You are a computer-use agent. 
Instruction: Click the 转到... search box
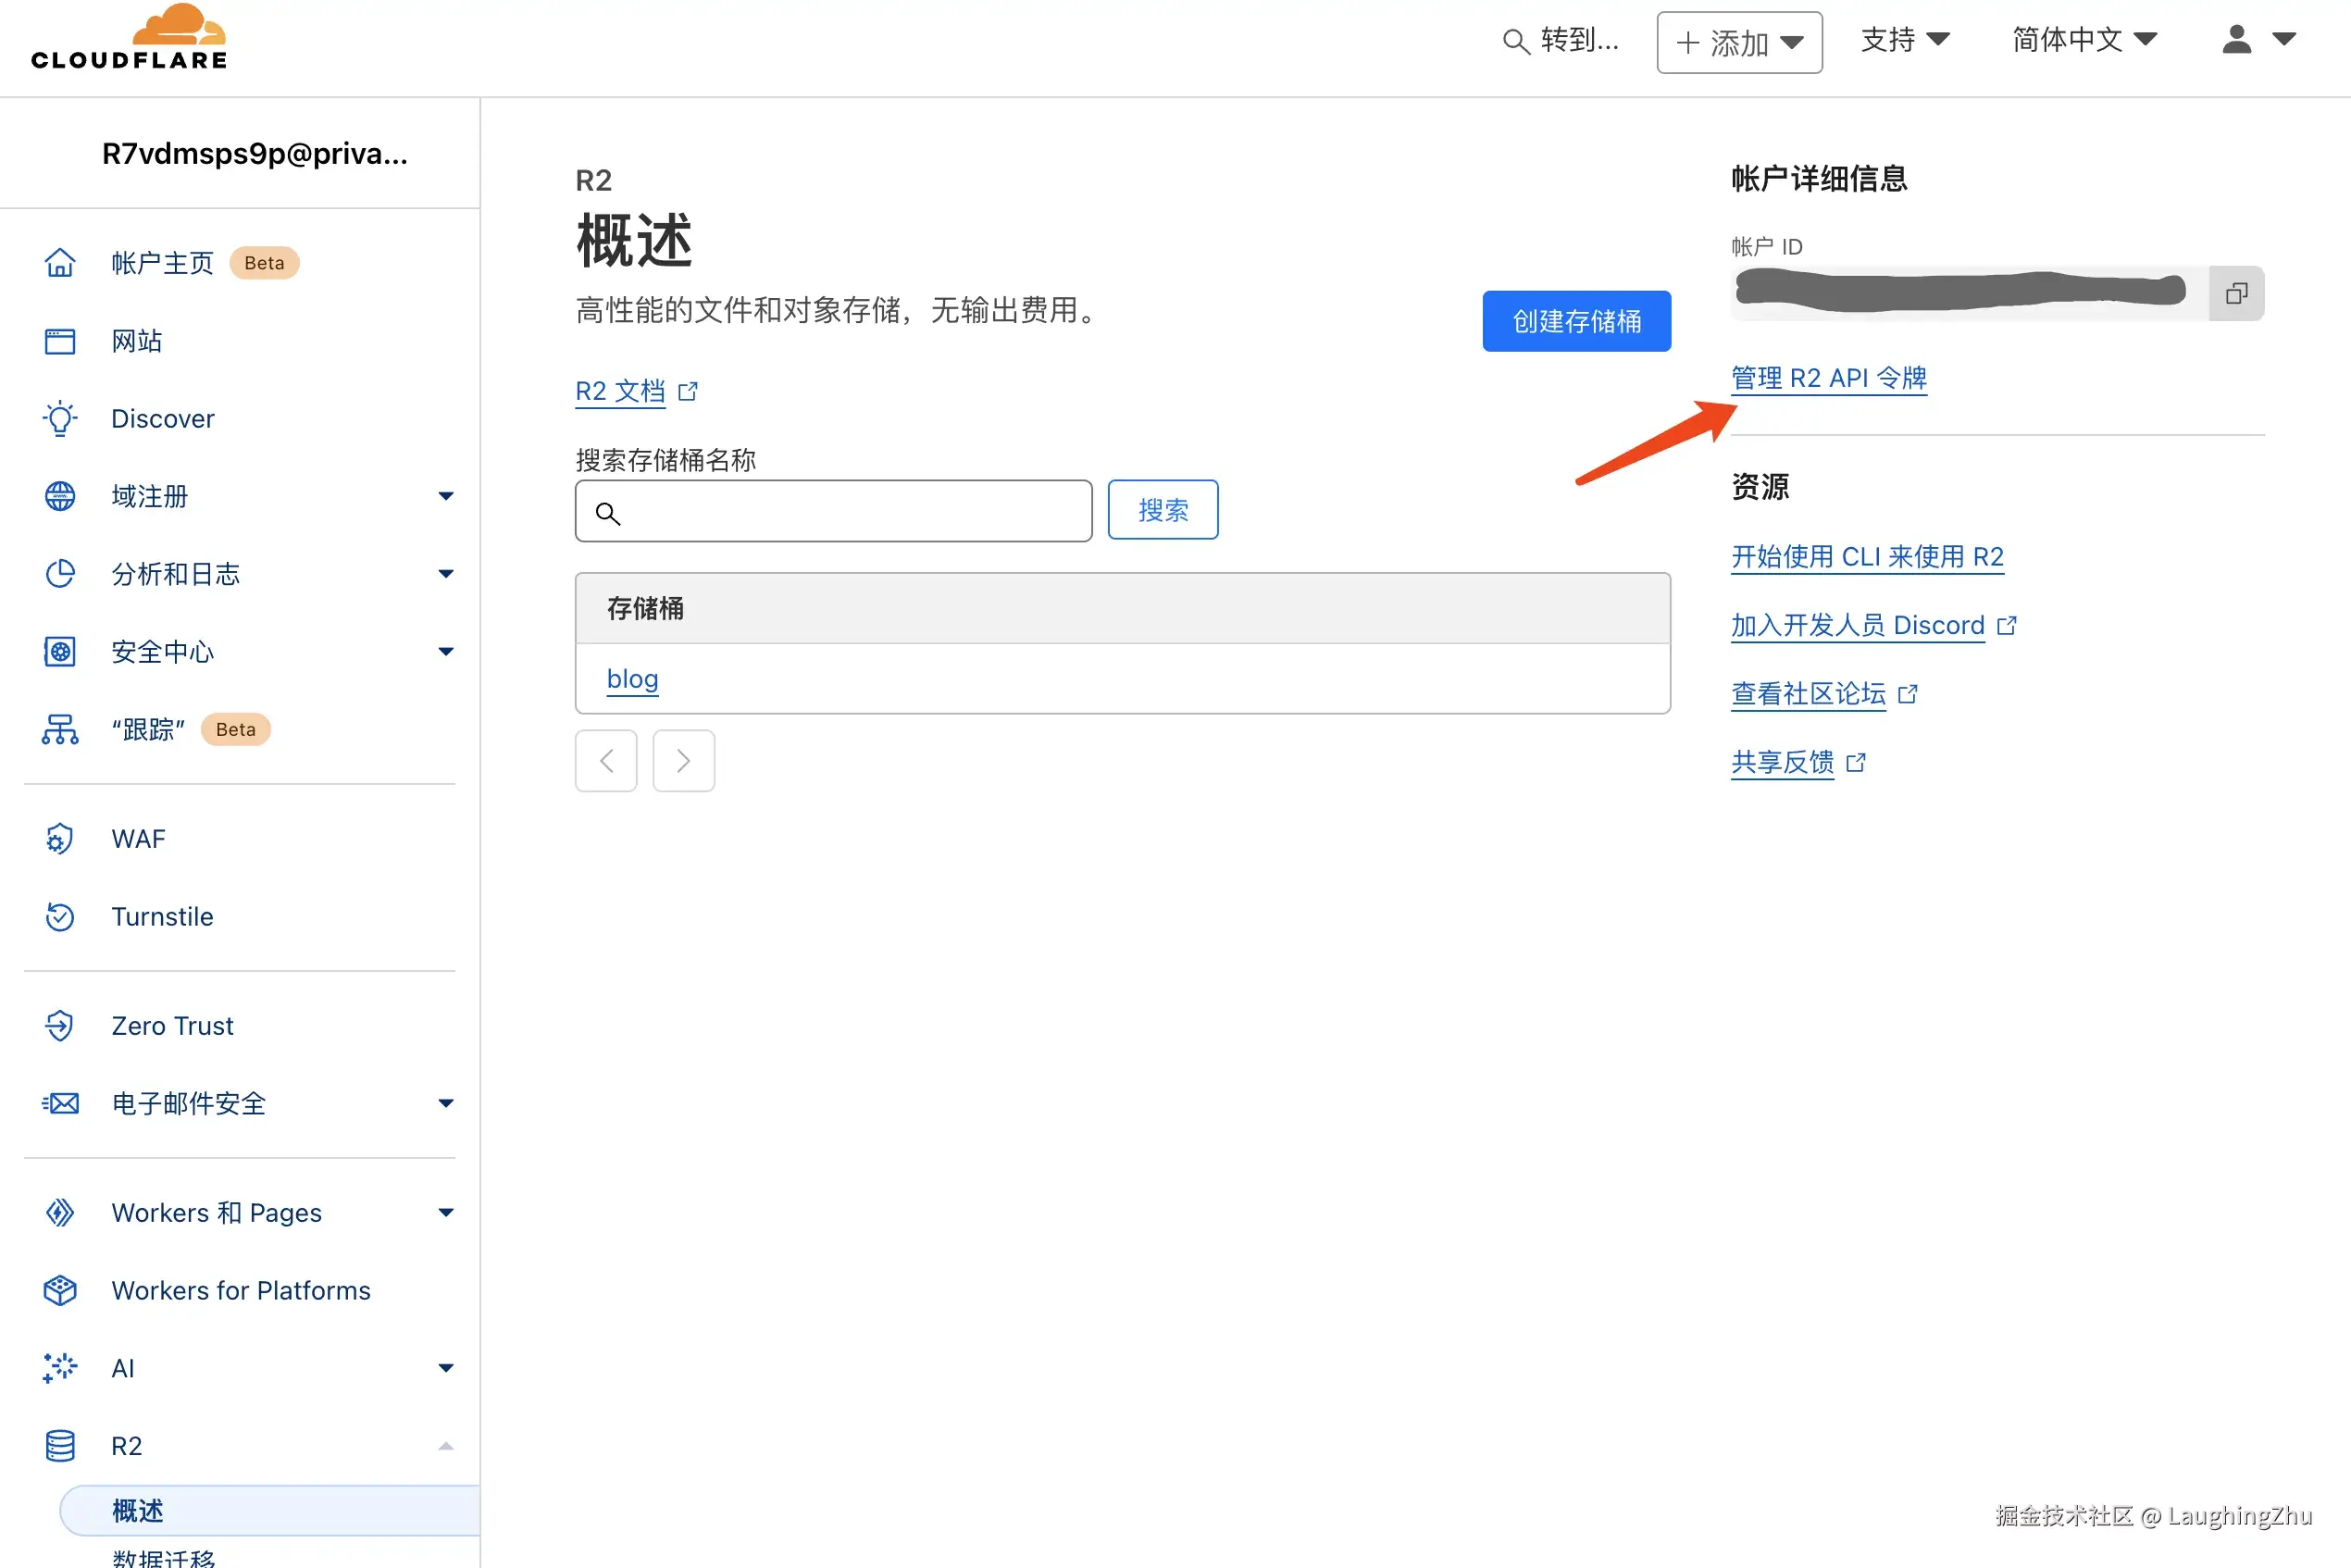click(x=1560, y=41)
